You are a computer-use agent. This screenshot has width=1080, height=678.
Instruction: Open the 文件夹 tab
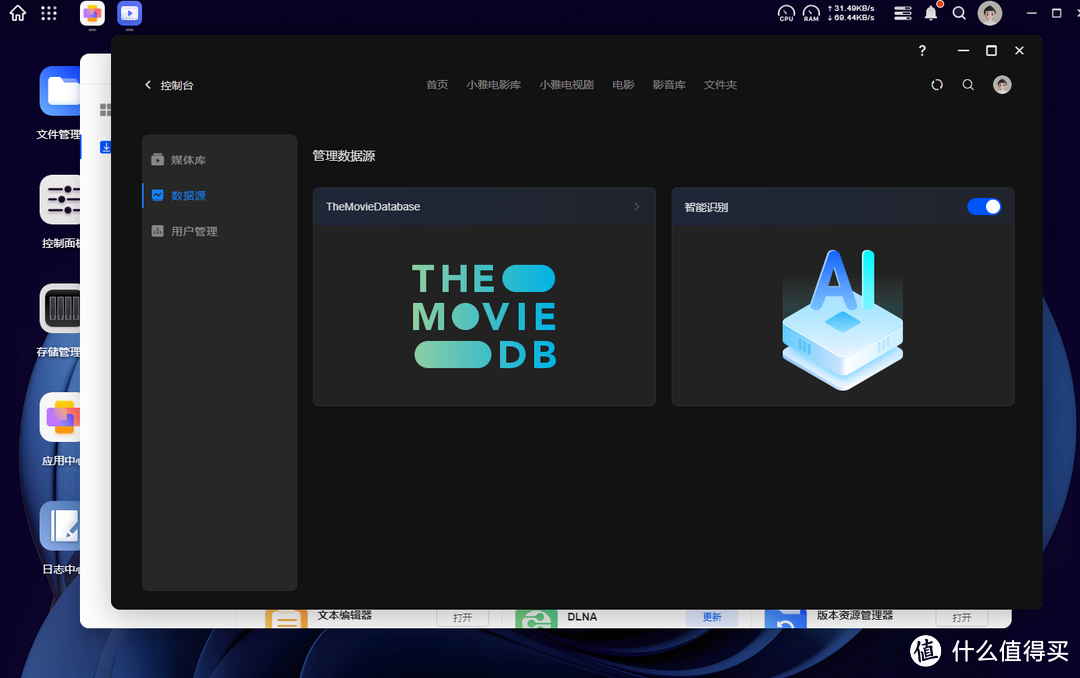720,85
